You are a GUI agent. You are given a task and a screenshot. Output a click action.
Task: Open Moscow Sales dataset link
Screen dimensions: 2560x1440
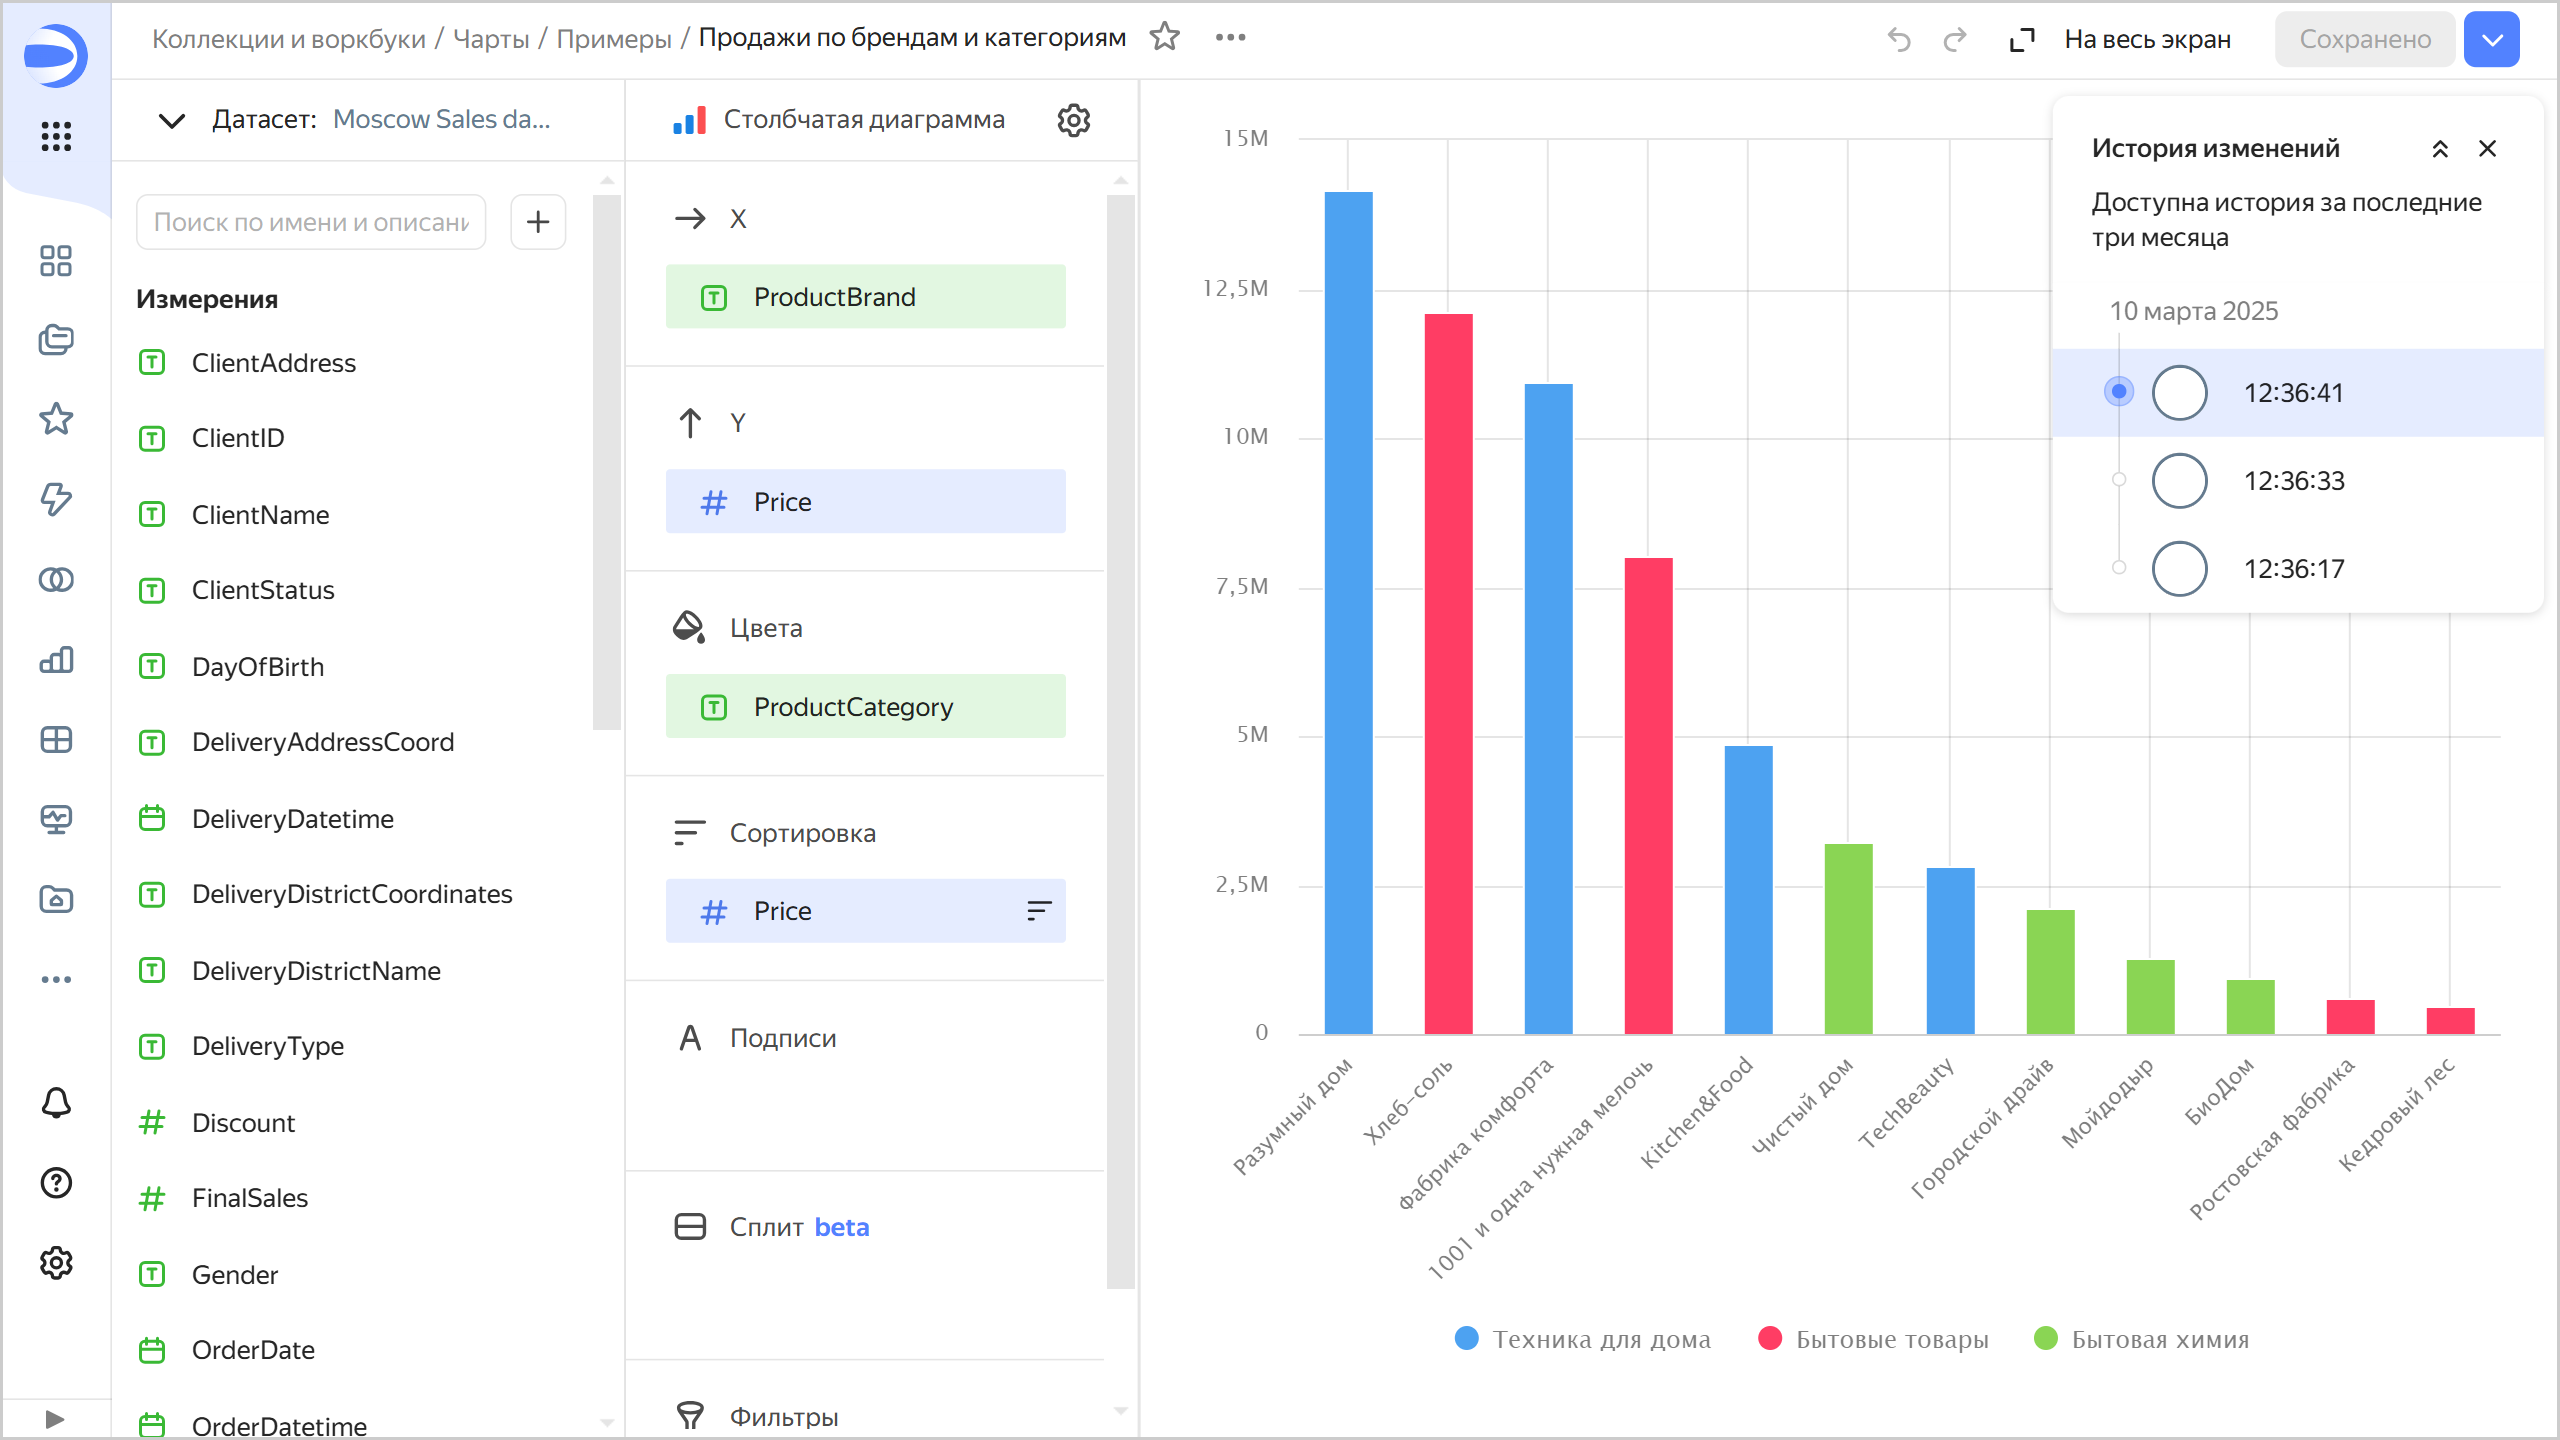(x=441, y=119)
